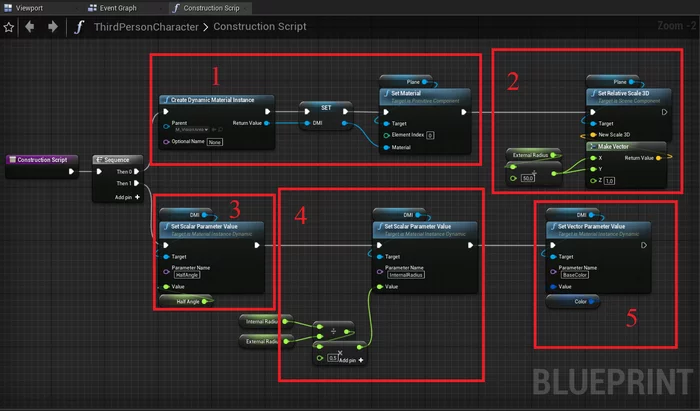Screen dimensions: 700x411
Task: Click the favorite star icon
Action: click(x=8, y=27)
